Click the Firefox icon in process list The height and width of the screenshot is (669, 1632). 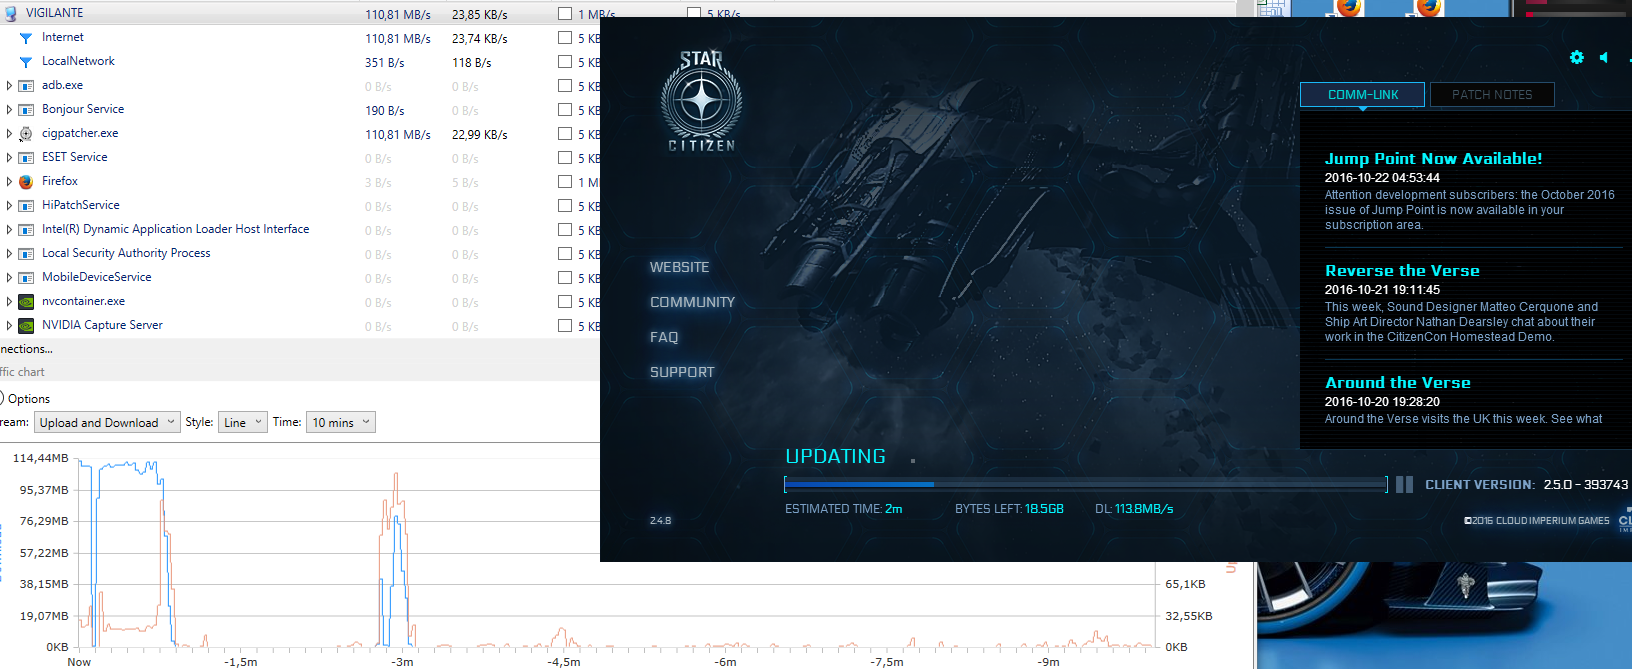[x=26, y=182]
